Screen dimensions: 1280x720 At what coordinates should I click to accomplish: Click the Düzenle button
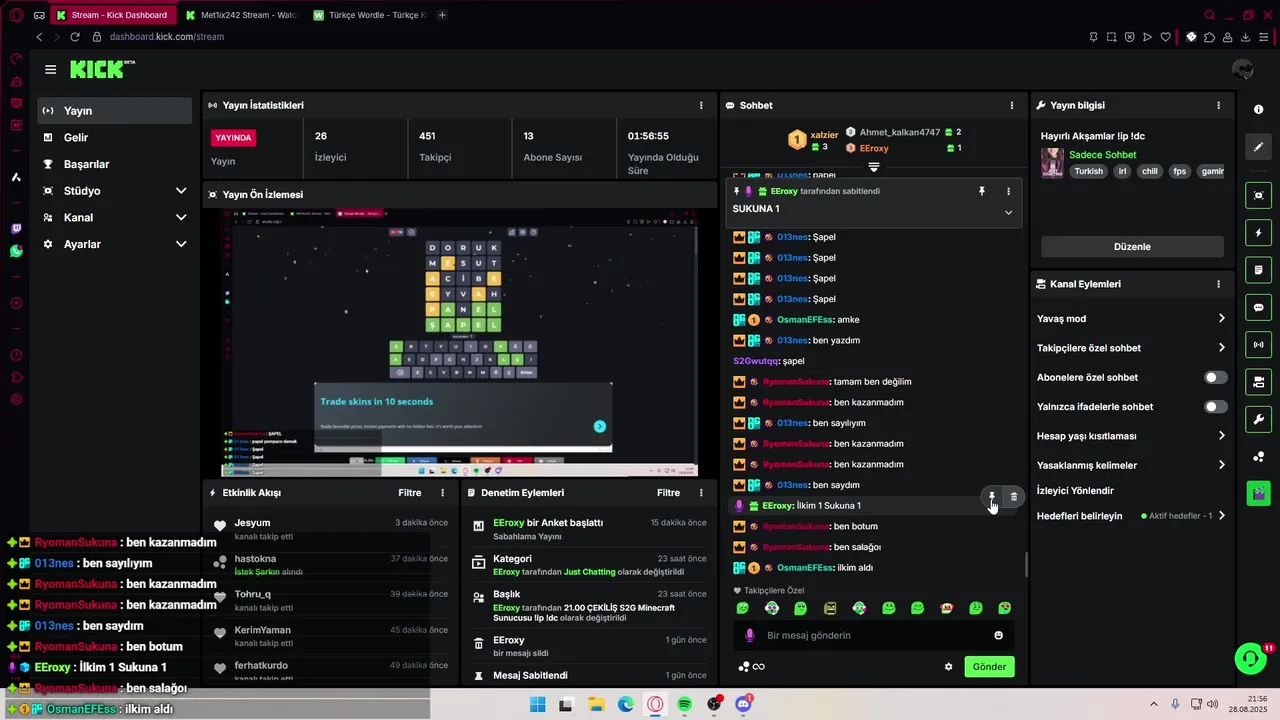(x=1132, y=247)
